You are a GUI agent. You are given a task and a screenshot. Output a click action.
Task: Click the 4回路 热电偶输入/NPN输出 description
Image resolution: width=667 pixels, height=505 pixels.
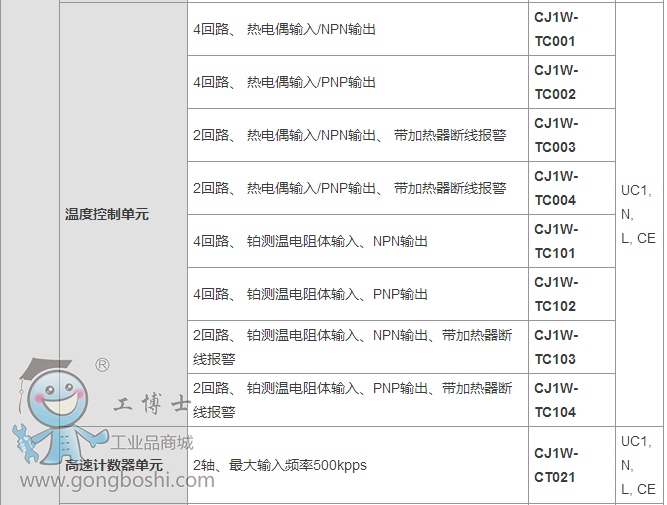pos(285,30)
